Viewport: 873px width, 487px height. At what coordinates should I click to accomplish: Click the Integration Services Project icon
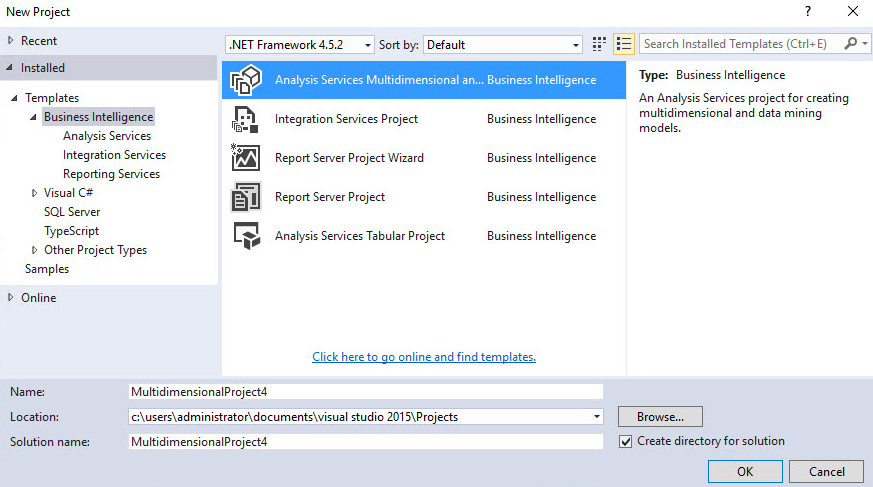click(246, 119)
